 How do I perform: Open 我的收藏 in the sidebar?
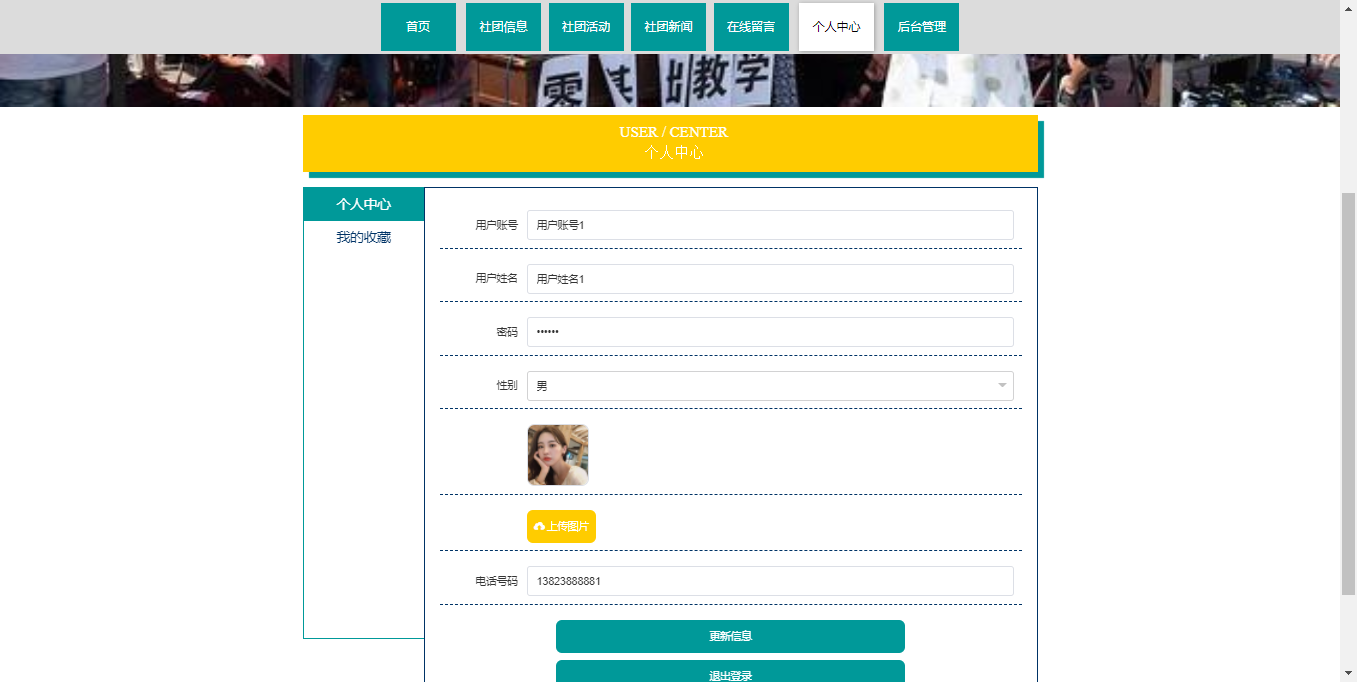[x=364, y=237]
